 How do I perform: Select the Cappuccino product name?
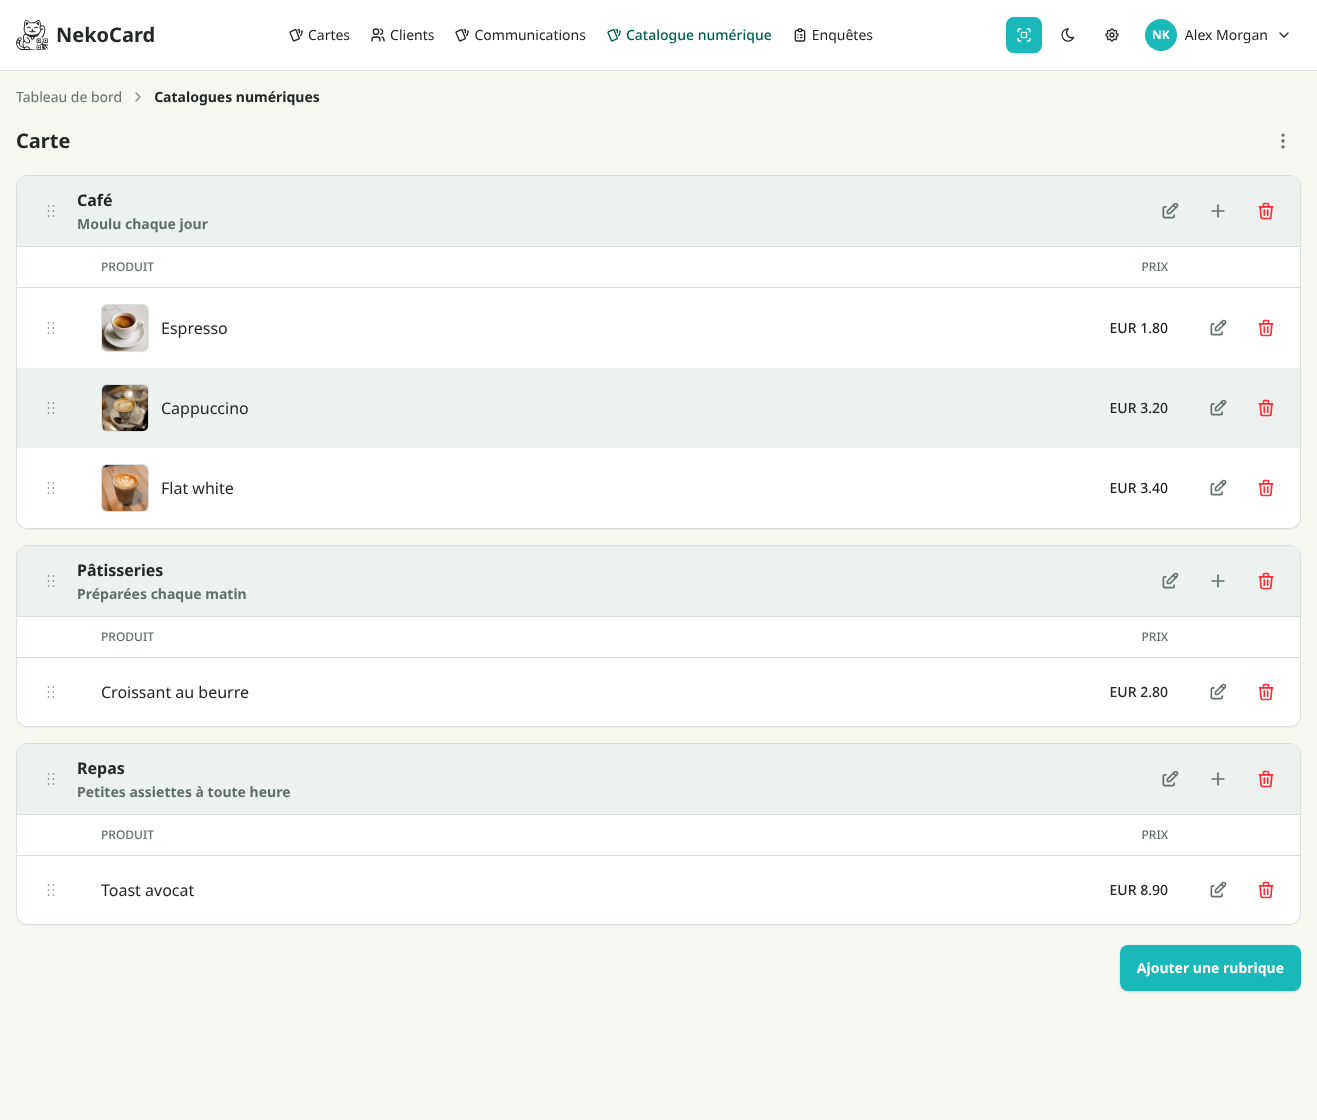point(205,408)
